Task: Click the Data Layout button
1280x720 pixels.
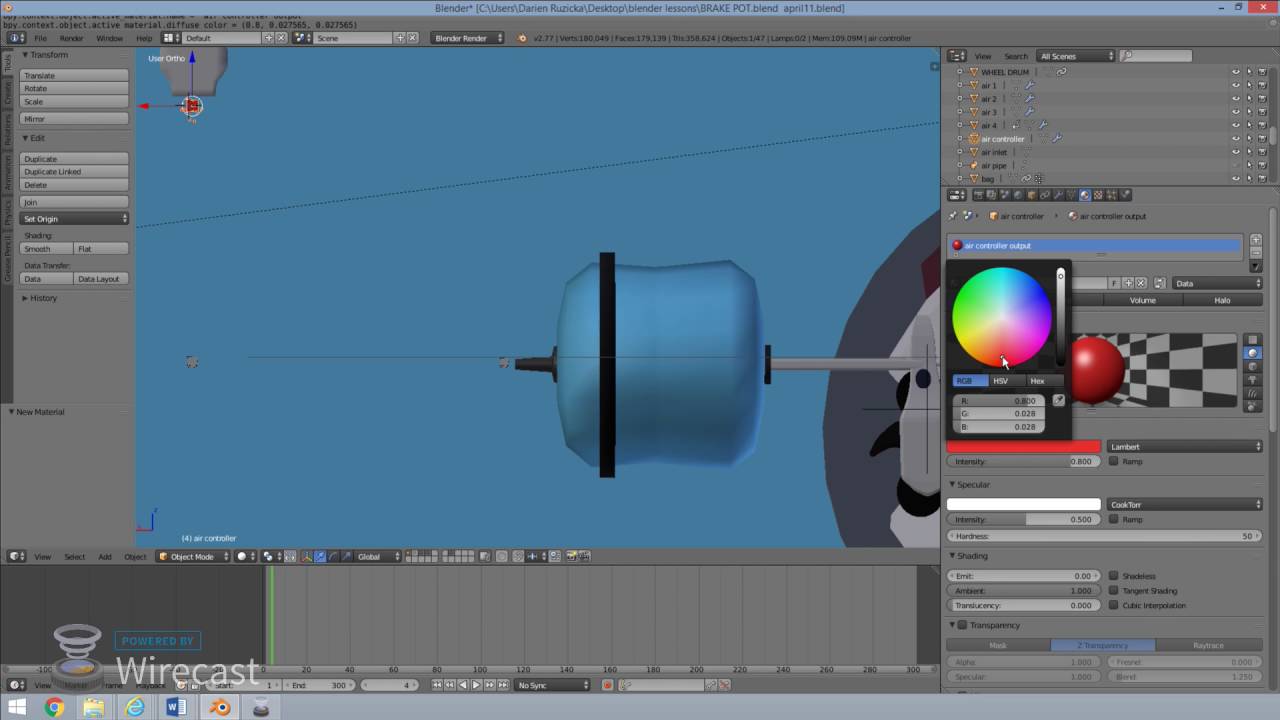Action: [102, 279]
